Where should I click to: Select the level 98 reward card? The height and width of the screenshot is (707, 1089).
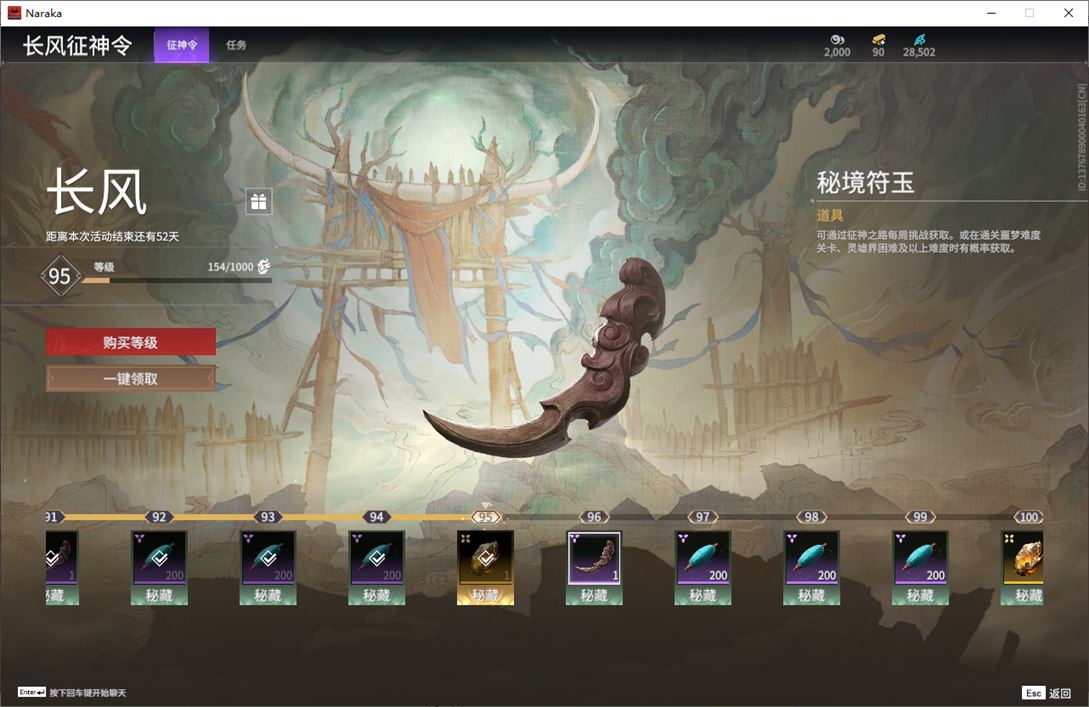click(811, 567)
